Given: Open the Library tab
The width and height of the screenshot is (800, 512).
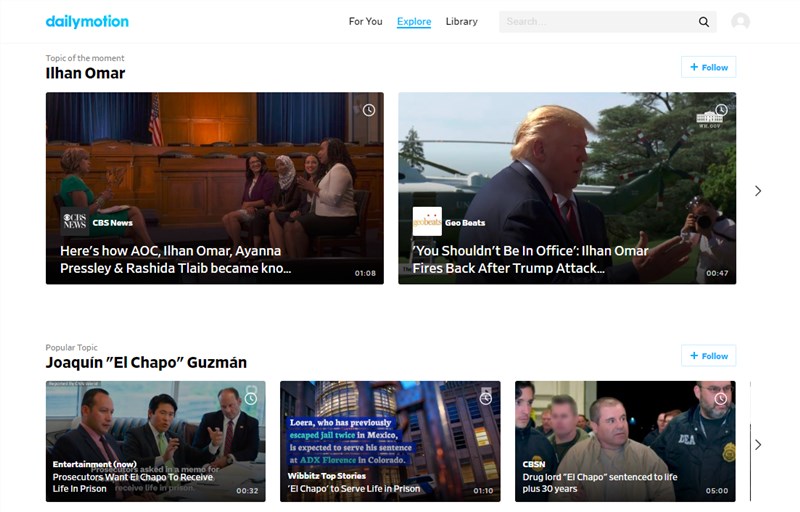Looking at the screenshot, I should [x=462, y=21].
